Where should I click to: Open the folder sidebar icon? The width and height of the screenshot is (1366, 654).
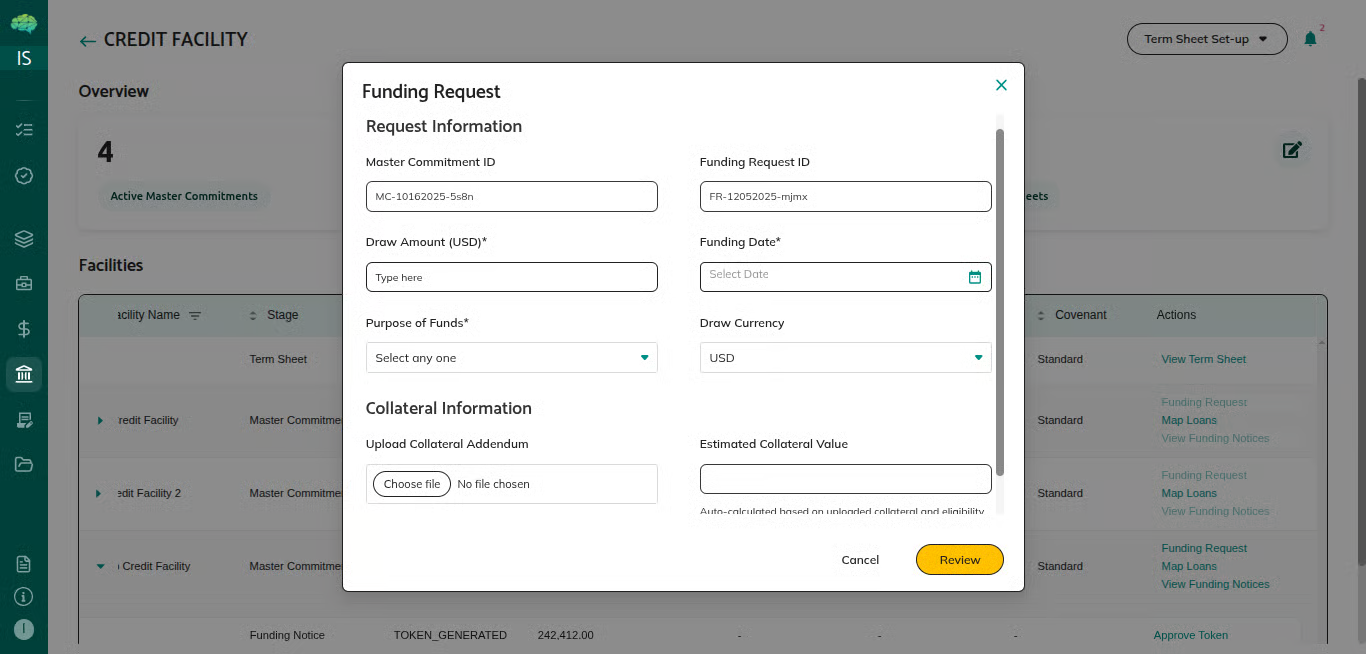tap(24, 464)
